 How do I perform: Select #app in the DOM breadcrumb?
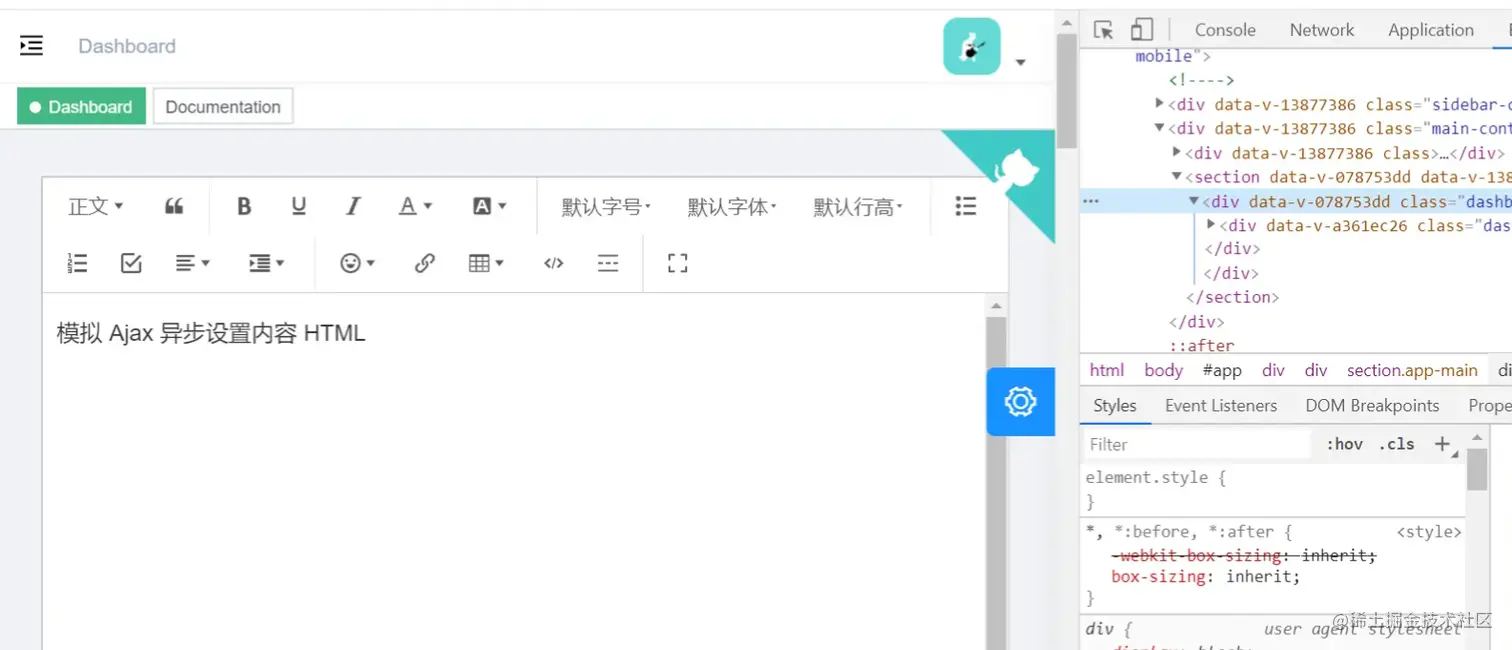tap(1222, 370)
